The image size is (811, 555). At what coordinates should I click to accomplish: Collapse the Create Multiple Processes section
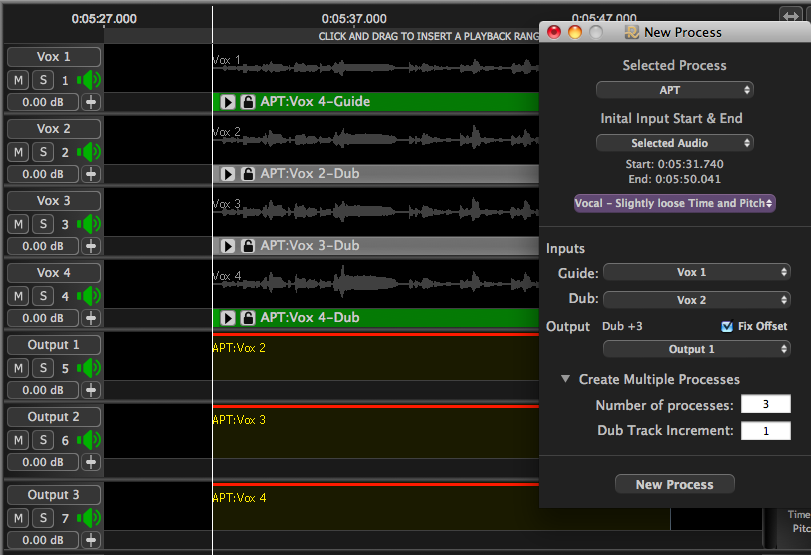pos(566,379)
